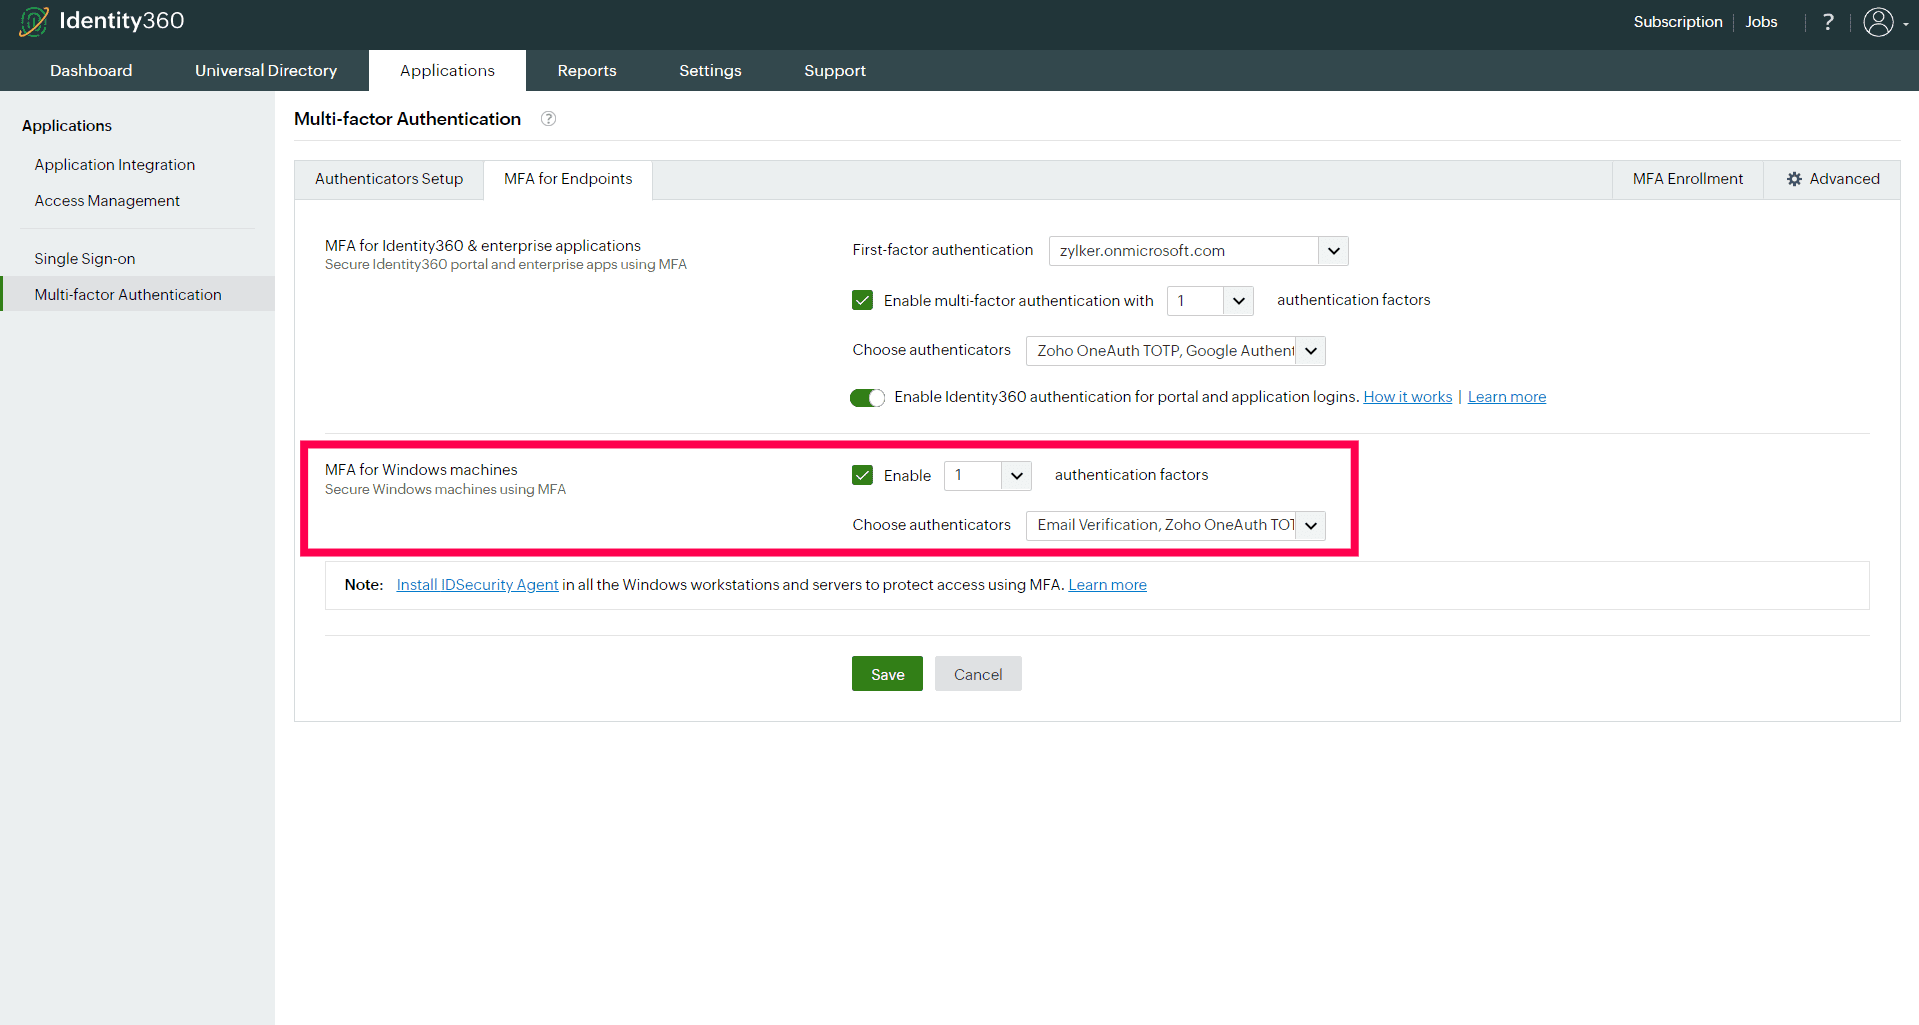Cancel the MFA changes
1919x1025 pixels.
(x=978, y=674)
